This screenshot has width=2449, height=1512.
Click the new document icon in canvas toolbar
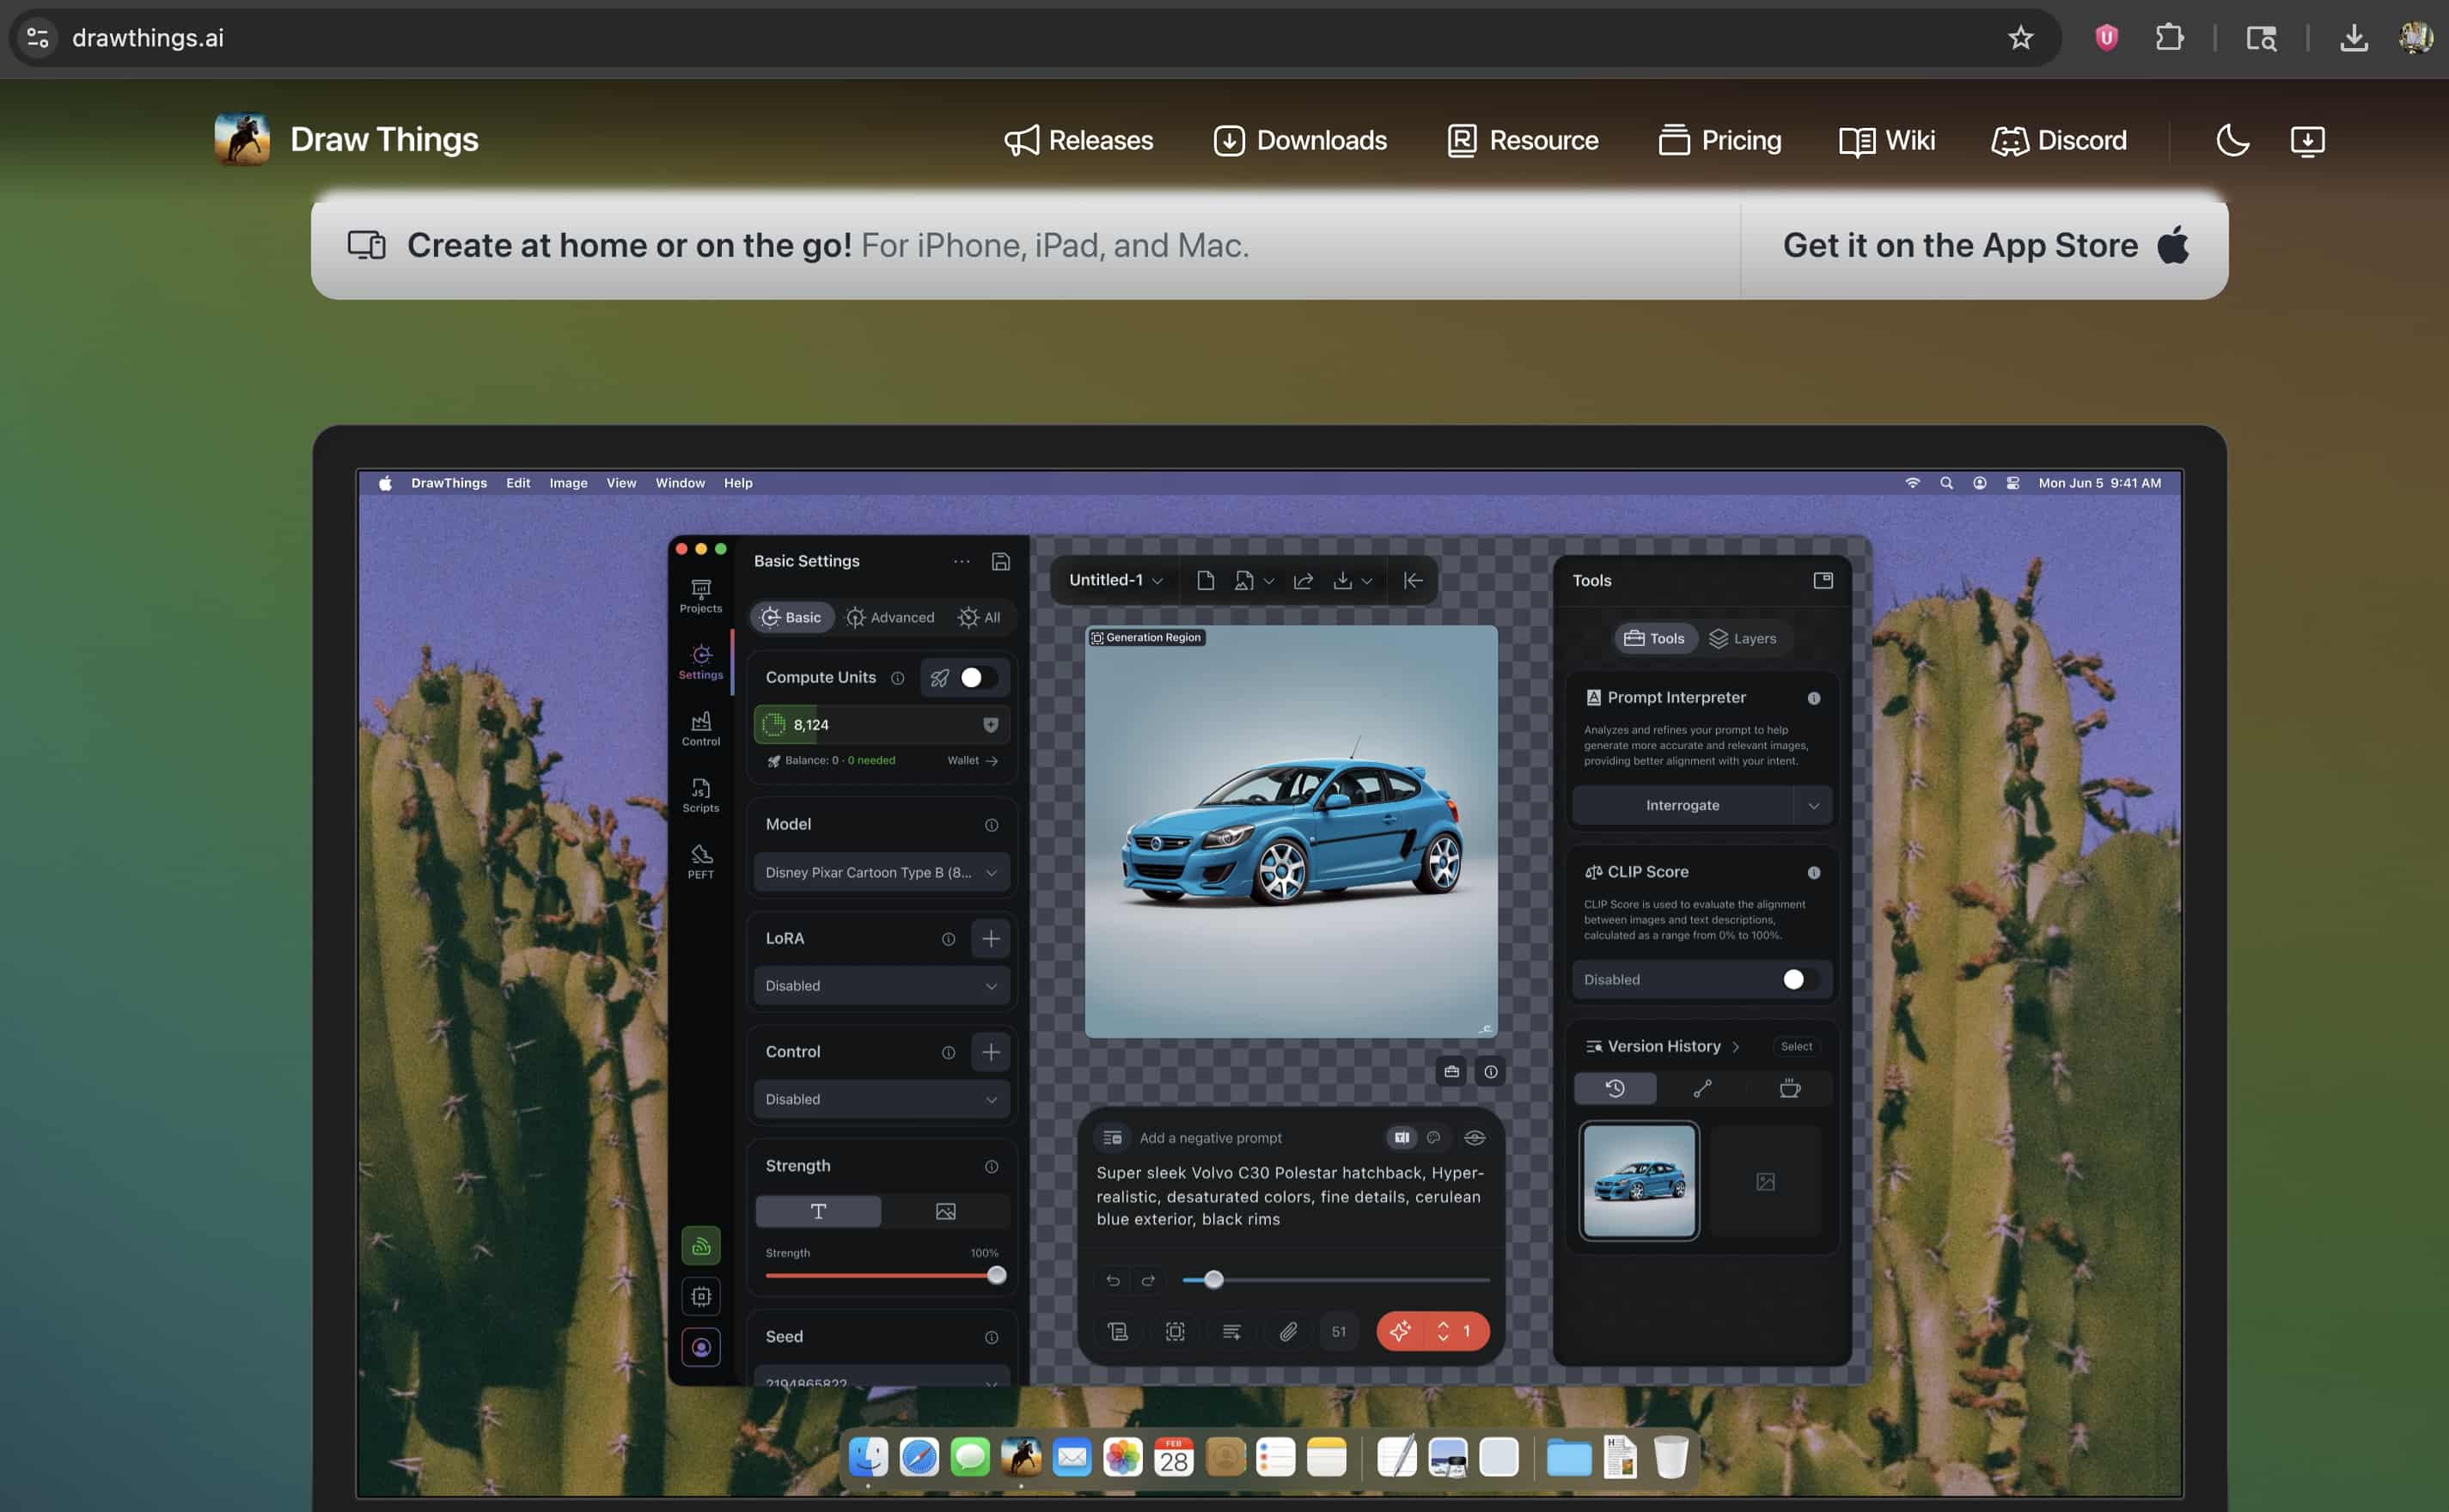click(1205, 580)
